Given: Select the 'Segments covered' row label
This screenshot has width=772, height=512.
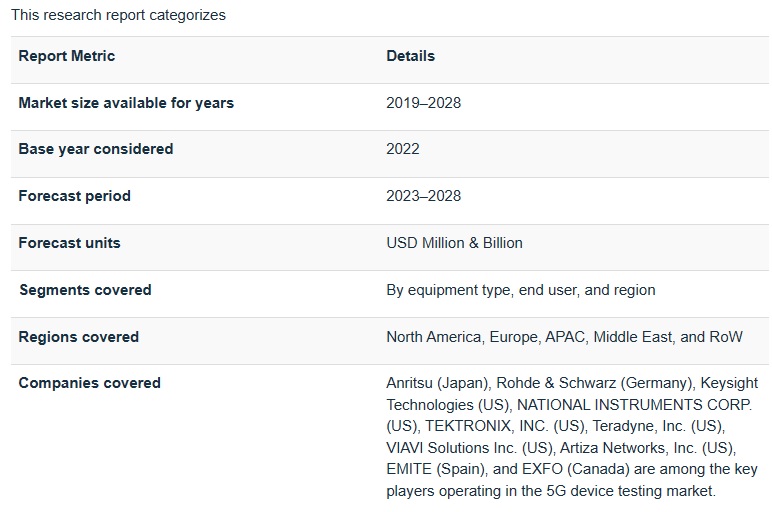Looking at the screenshot, I should (x=85, y=290).
